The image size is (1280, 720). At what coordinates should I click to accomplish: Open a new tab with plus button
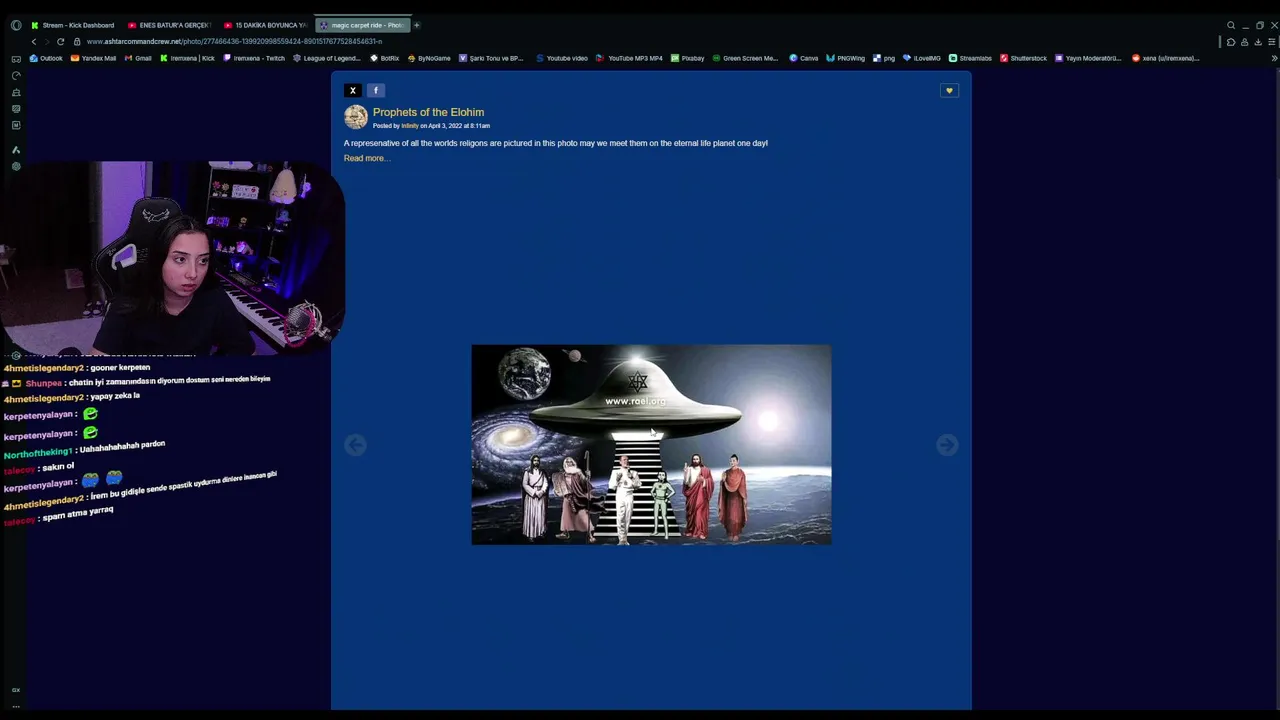(417, 25)
